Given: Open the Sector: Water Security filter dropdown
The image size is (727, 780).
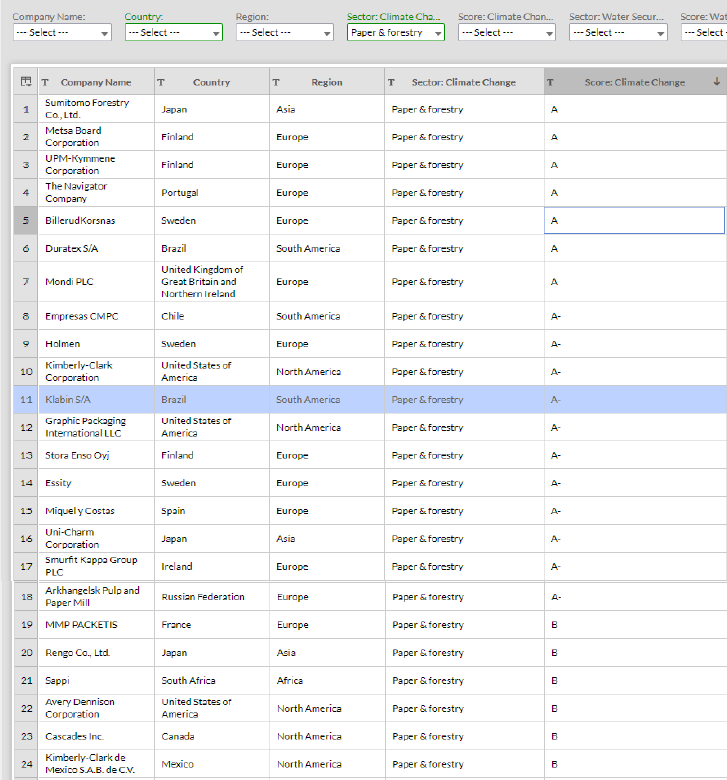Looking at the screenshot, I should [x=618, y=33].
